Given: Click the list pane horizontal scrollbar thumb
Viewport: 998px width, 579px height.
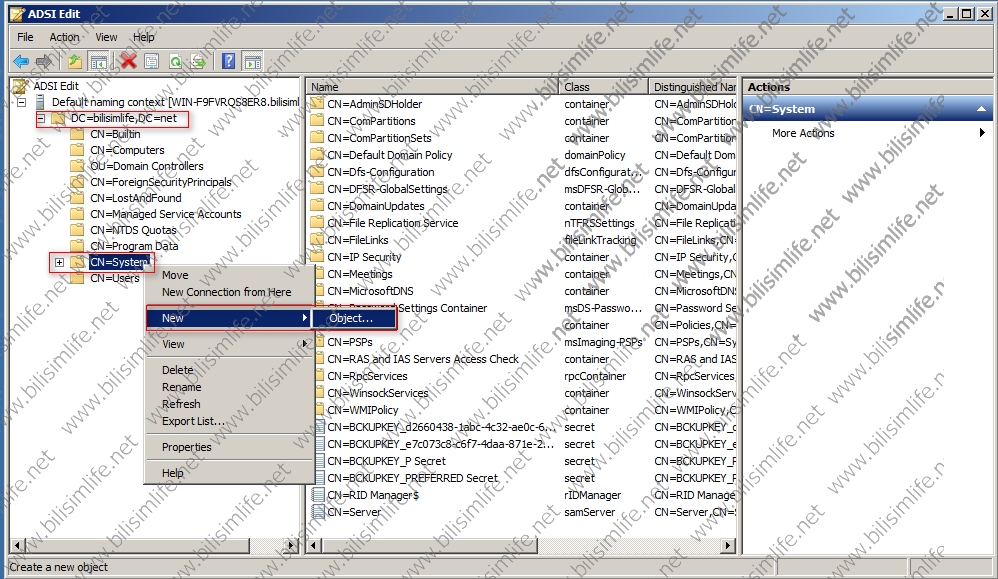Looking at the screenshot, I should coord(430,545).
